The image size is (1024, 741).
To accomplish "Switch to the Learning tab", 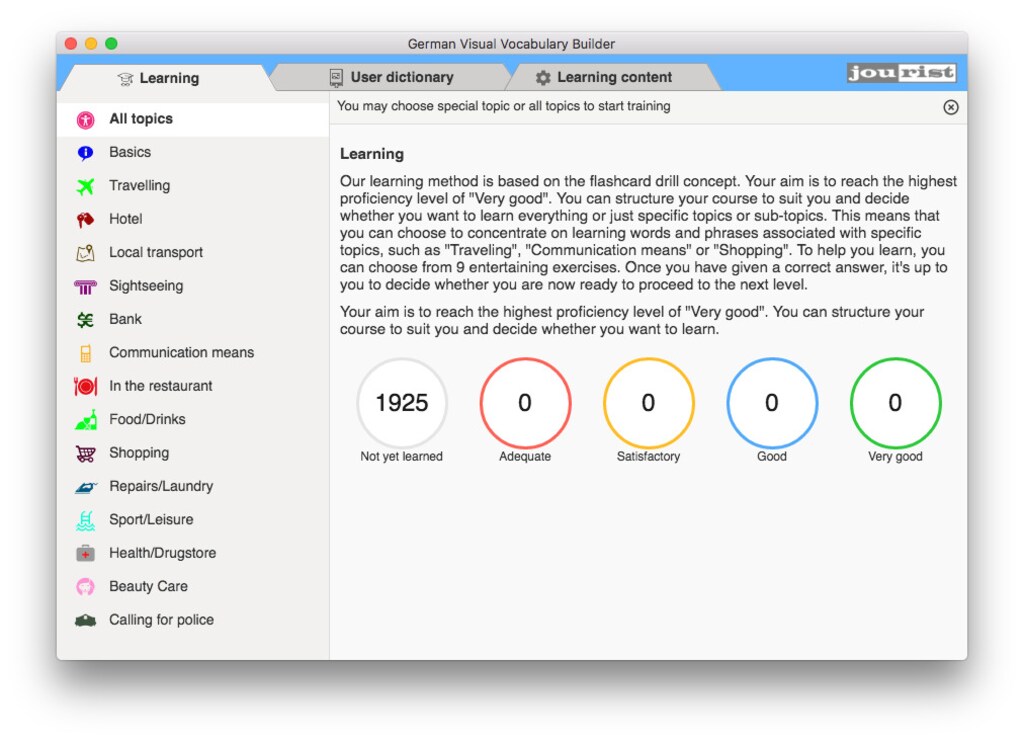I will point(167,78).
